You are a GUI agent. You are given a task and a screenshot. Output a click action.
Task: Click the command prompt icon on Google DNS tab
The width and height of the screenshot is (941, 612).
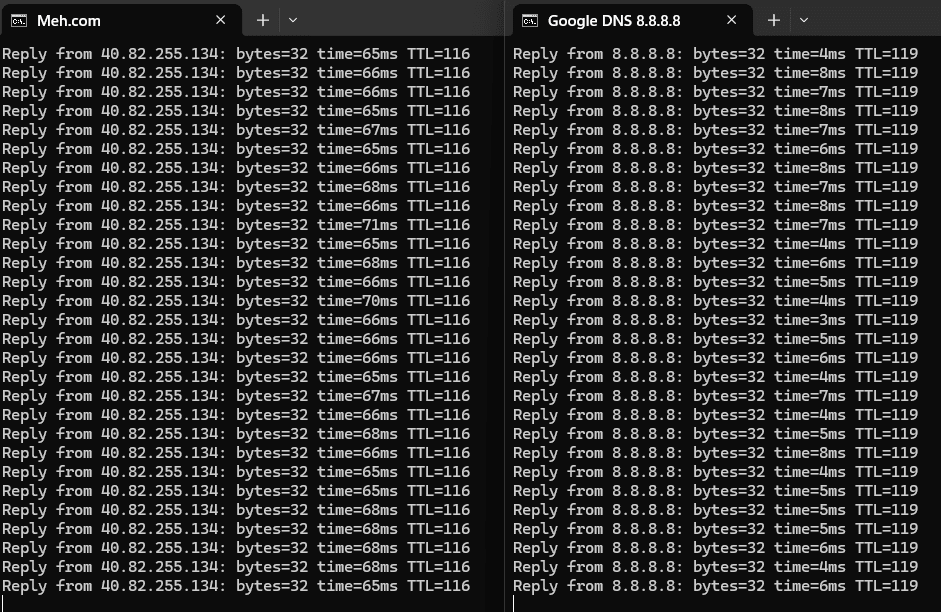click(530, 21)
